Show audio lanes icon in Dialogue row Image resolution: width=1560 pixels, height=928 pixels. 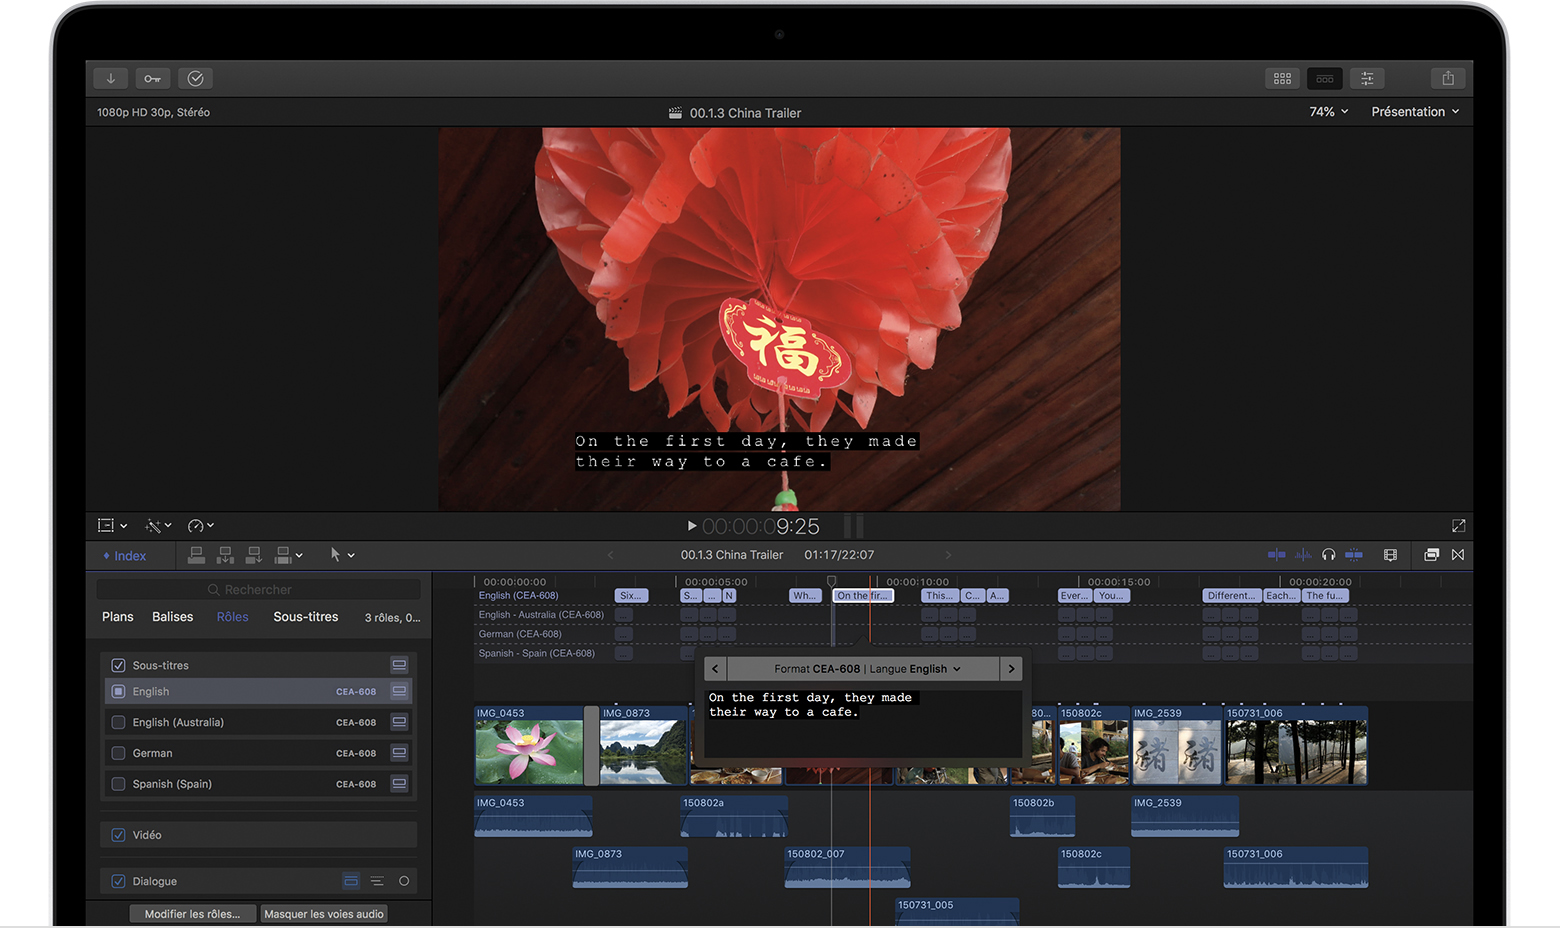click(351, 881)
